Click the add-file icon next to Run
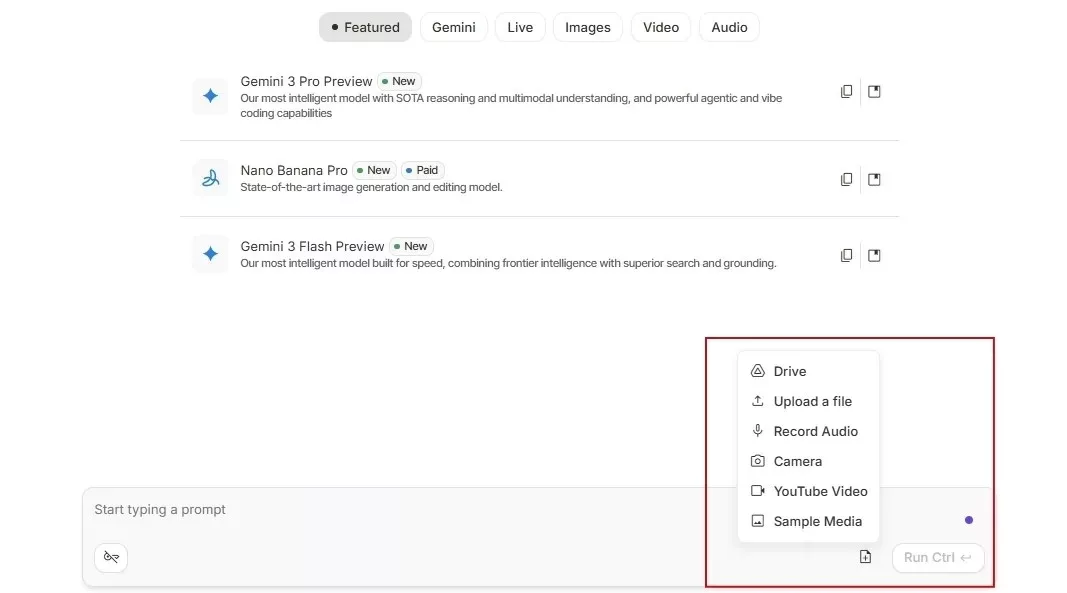The image size is (1067, 593). (x=865, y=557)
